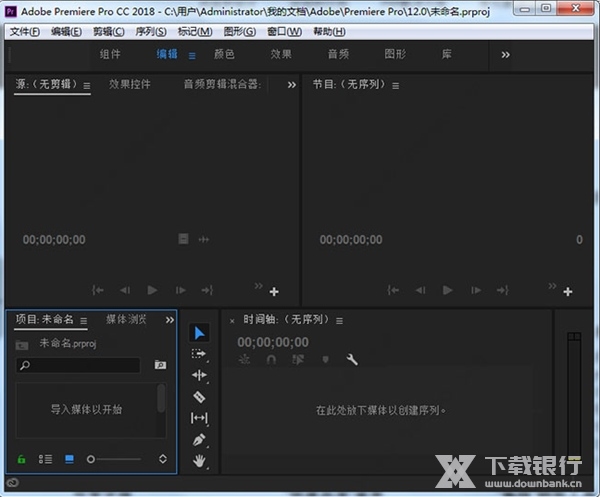Open 节目:(无序列) panel menu
Screen dimensions: 600x497
click(396, 86)
